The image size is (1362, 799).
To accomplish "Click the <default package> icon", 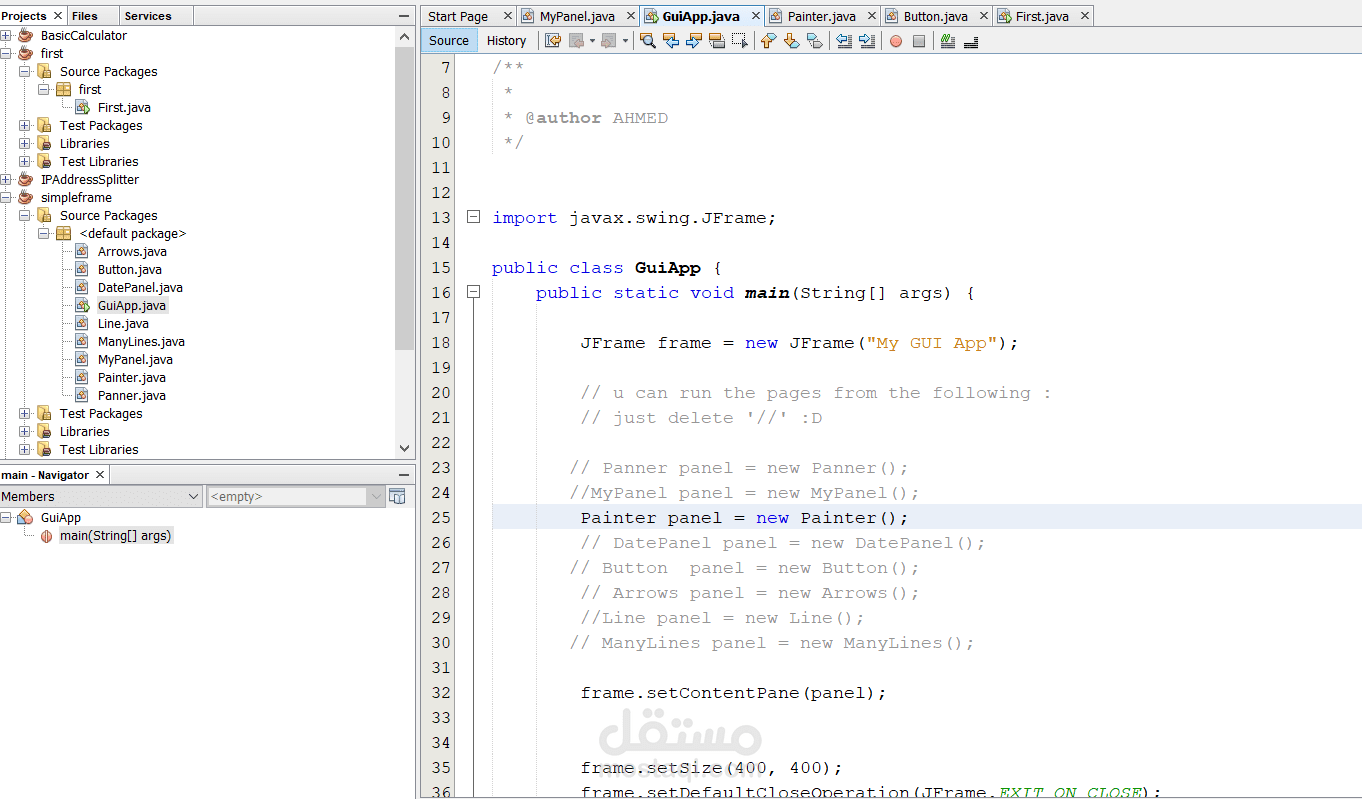I will (63, 233).
